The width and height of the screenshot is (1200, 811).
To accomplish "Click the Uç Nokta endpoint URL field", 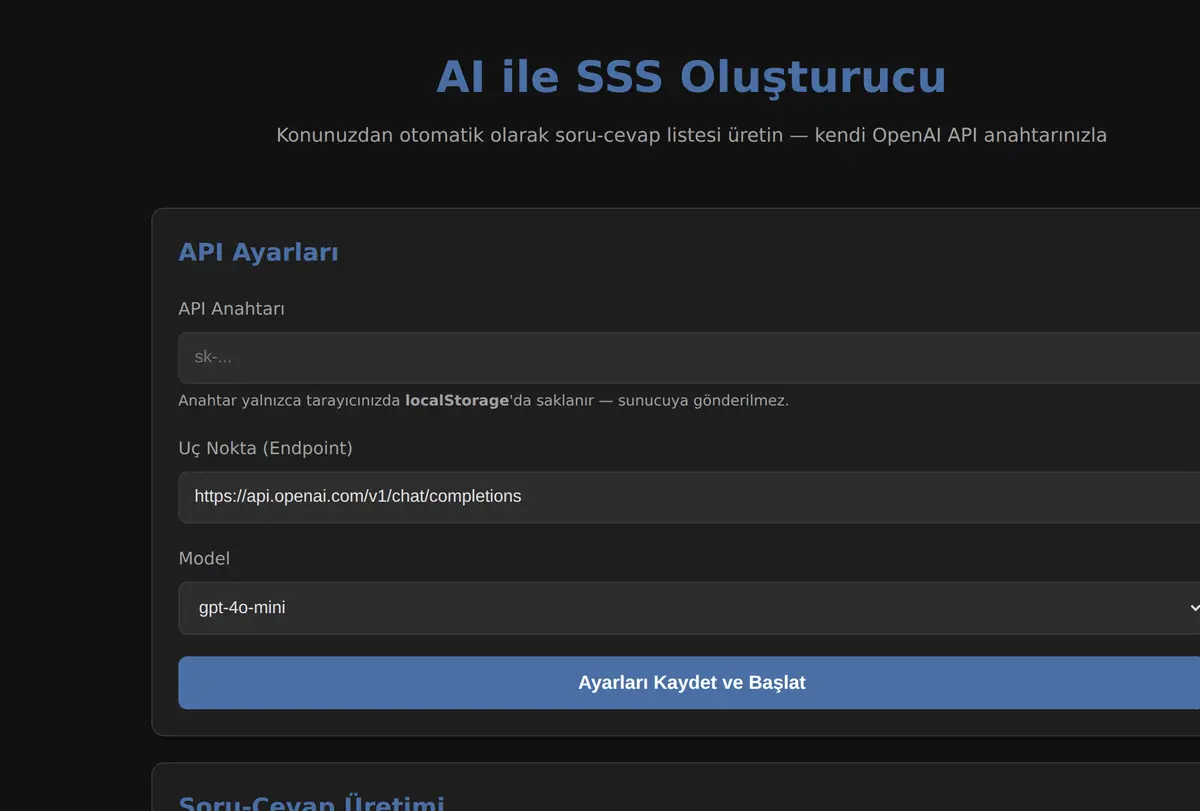I will (691, 497).
